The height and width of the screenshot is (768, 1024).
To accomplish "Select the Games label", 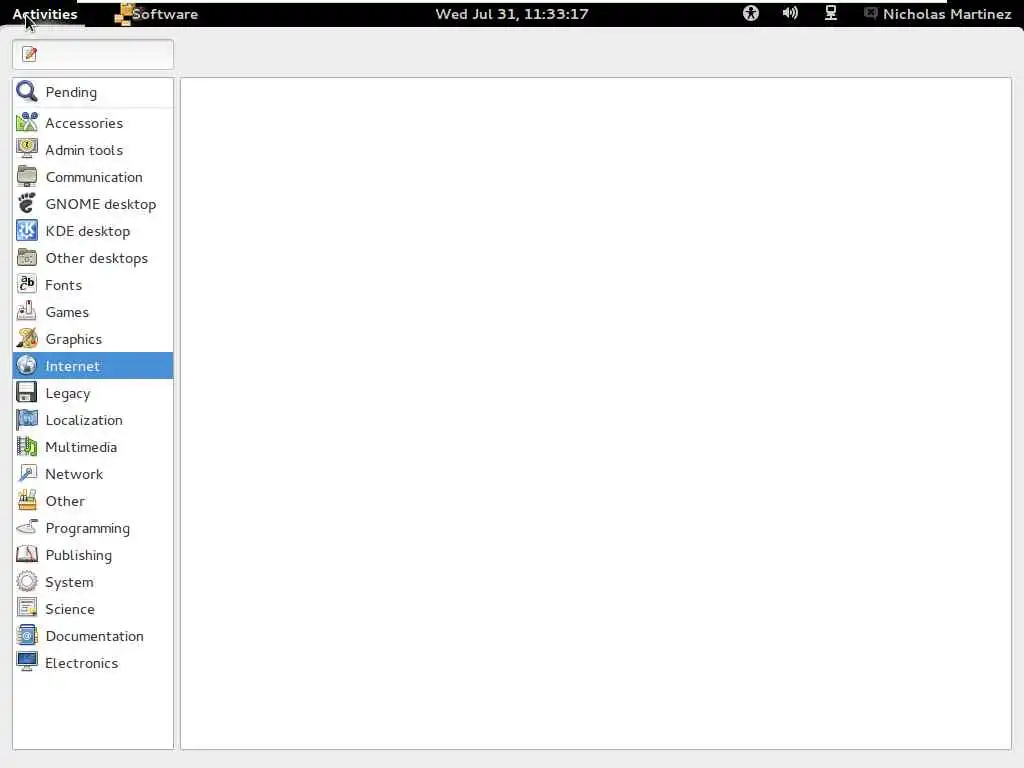I will coord(67,312).
